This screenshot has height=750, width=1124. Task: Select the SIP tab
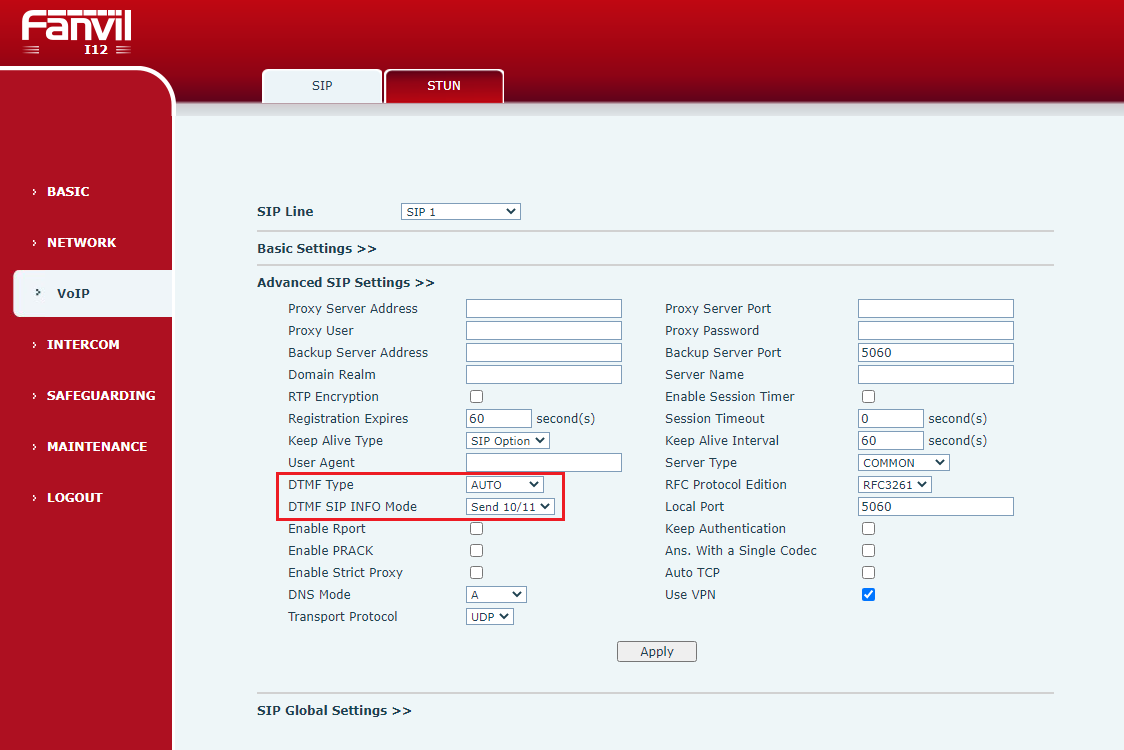(x=322, y=86)
